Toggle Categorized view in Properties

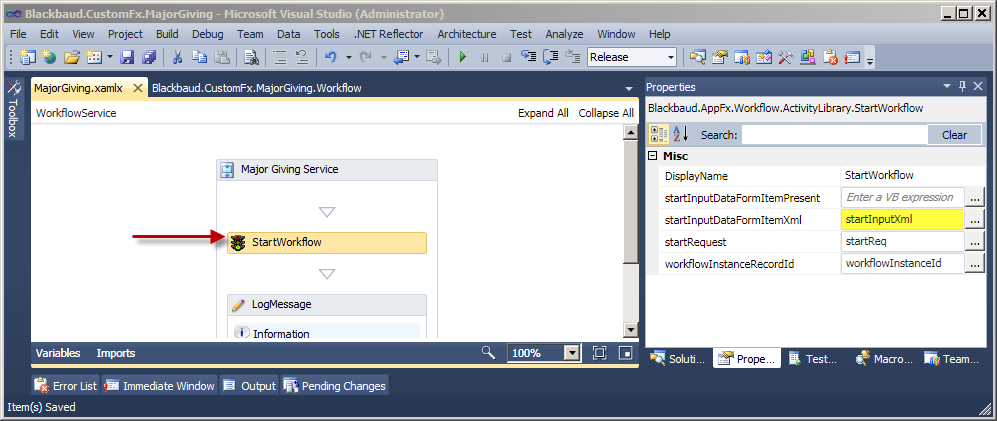(659, 135)
